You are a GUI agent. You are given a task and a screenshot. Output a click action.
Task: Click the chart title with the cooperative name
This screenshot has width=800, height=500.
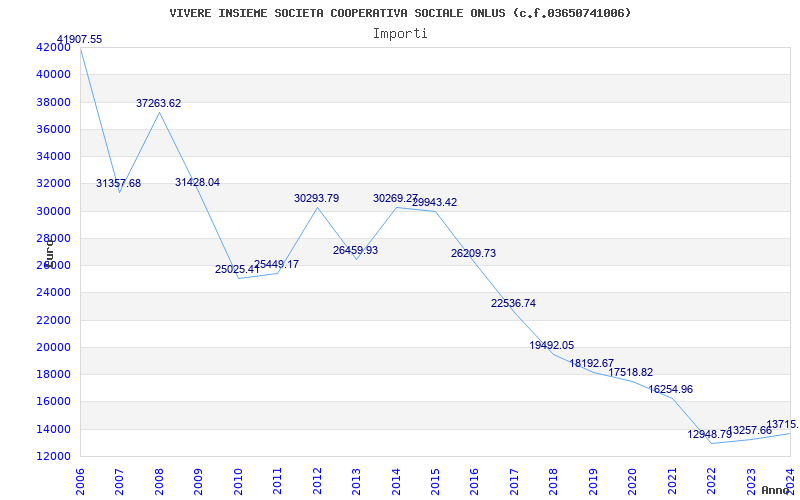400,13
